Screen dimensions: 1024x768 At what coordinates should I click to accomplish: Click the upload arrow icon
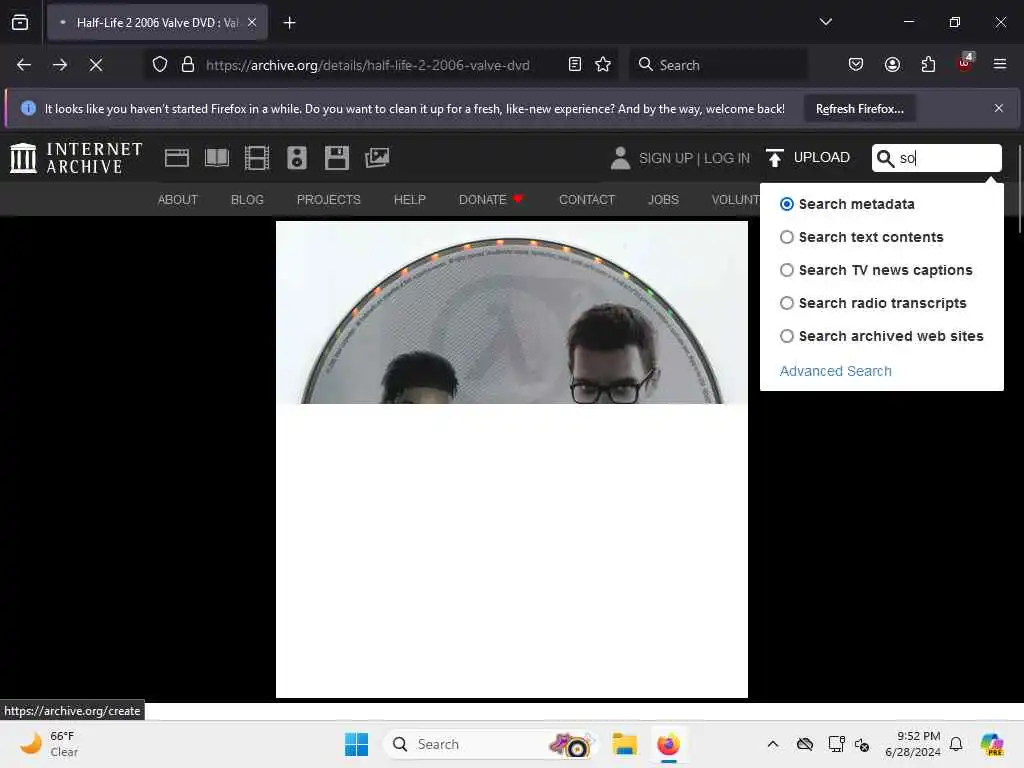click(775, 158)
